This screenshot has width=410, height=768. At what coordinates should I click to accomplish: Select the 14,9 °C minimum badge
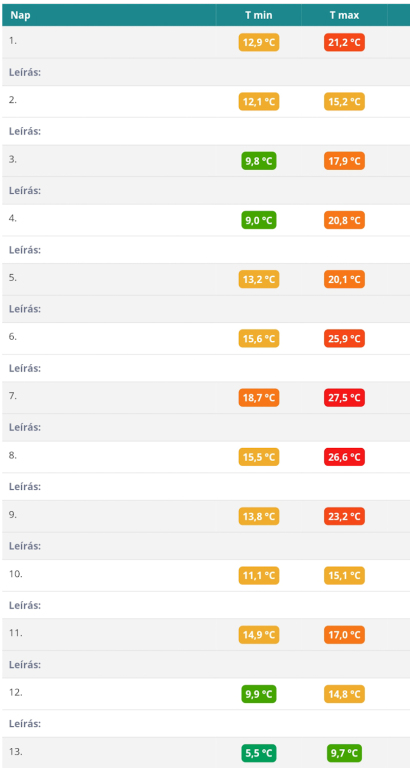click(x=259, y=635)
